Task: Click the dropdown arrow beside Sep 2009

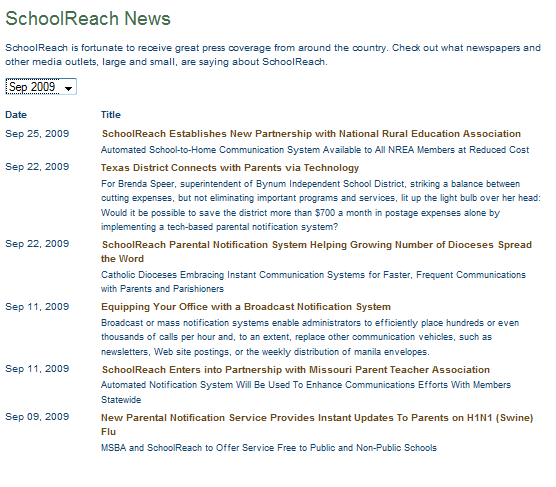Action: click(x=68, y=88)
